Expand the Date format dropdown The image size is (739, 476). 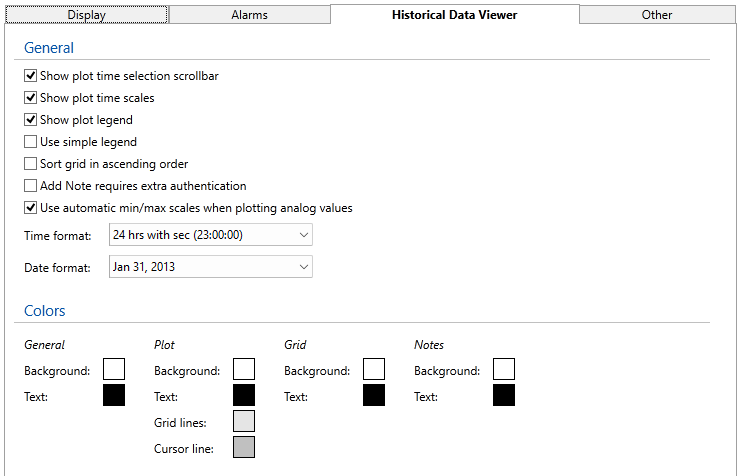(x=209, y=267)
